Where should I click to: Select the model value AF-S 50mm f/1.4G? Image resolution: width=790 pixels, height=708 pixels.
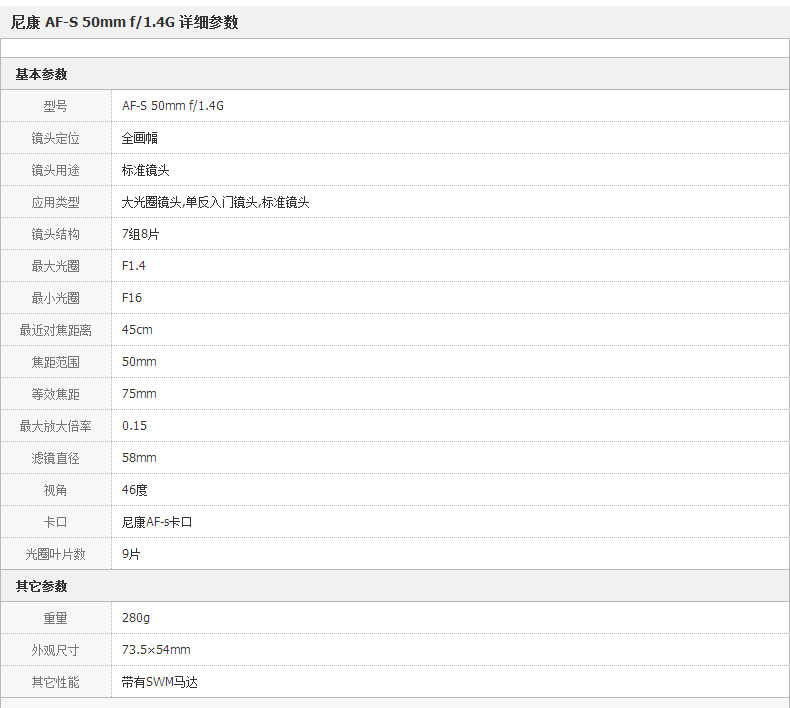click(x=173, y=106)
